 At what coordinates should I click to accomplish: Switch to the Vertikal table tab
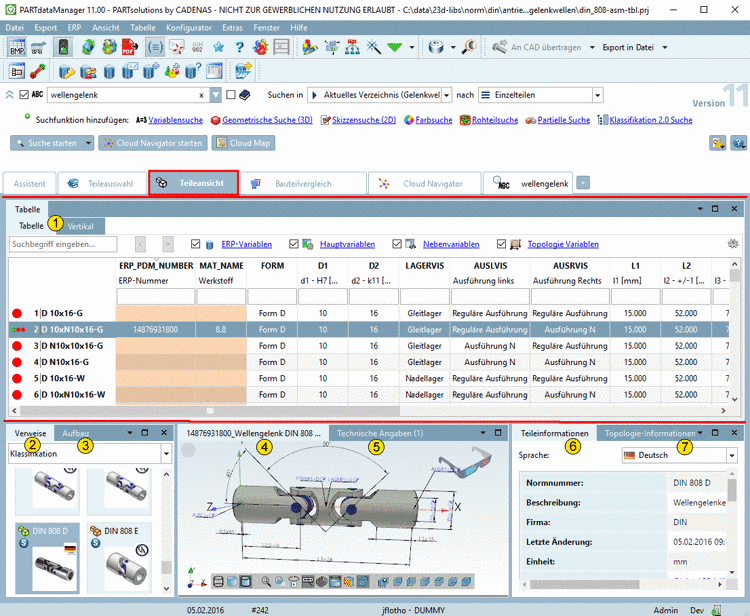click(x=80, y=226)
